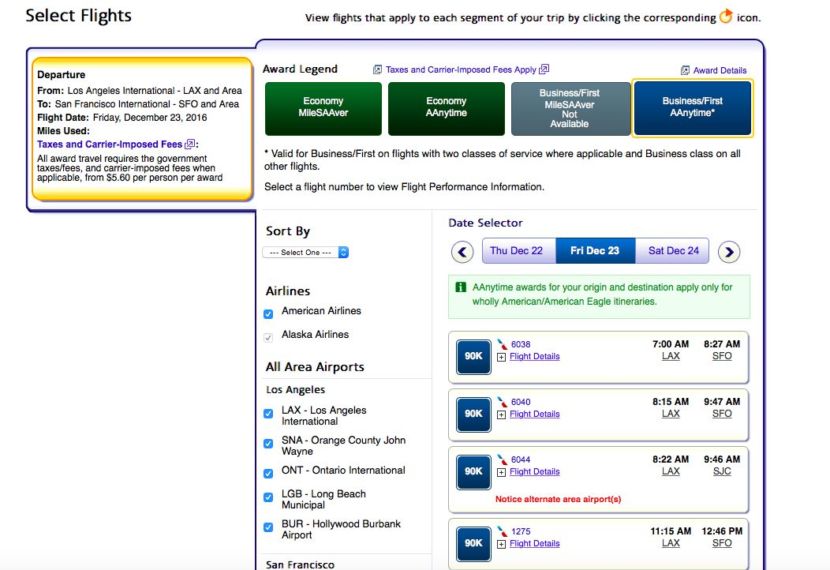Click 'Notice alternate area airport(s)' red text
The image size is (830, 570).
[x=558, y=499]
